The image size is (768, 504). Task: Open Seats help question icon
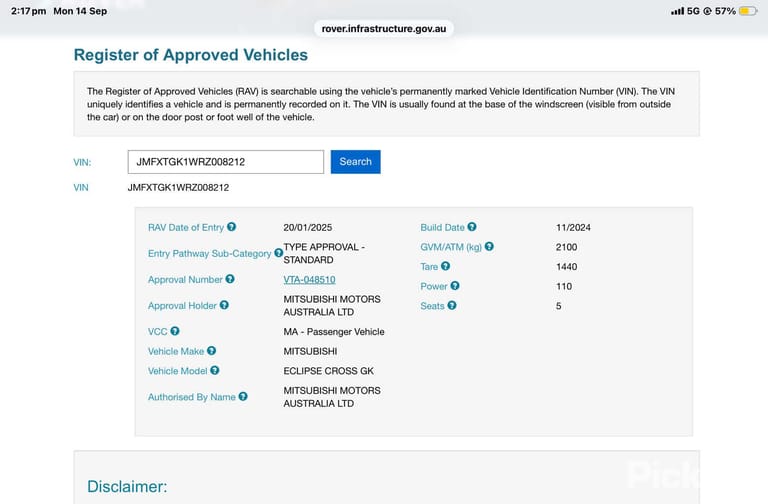[452, 305]
